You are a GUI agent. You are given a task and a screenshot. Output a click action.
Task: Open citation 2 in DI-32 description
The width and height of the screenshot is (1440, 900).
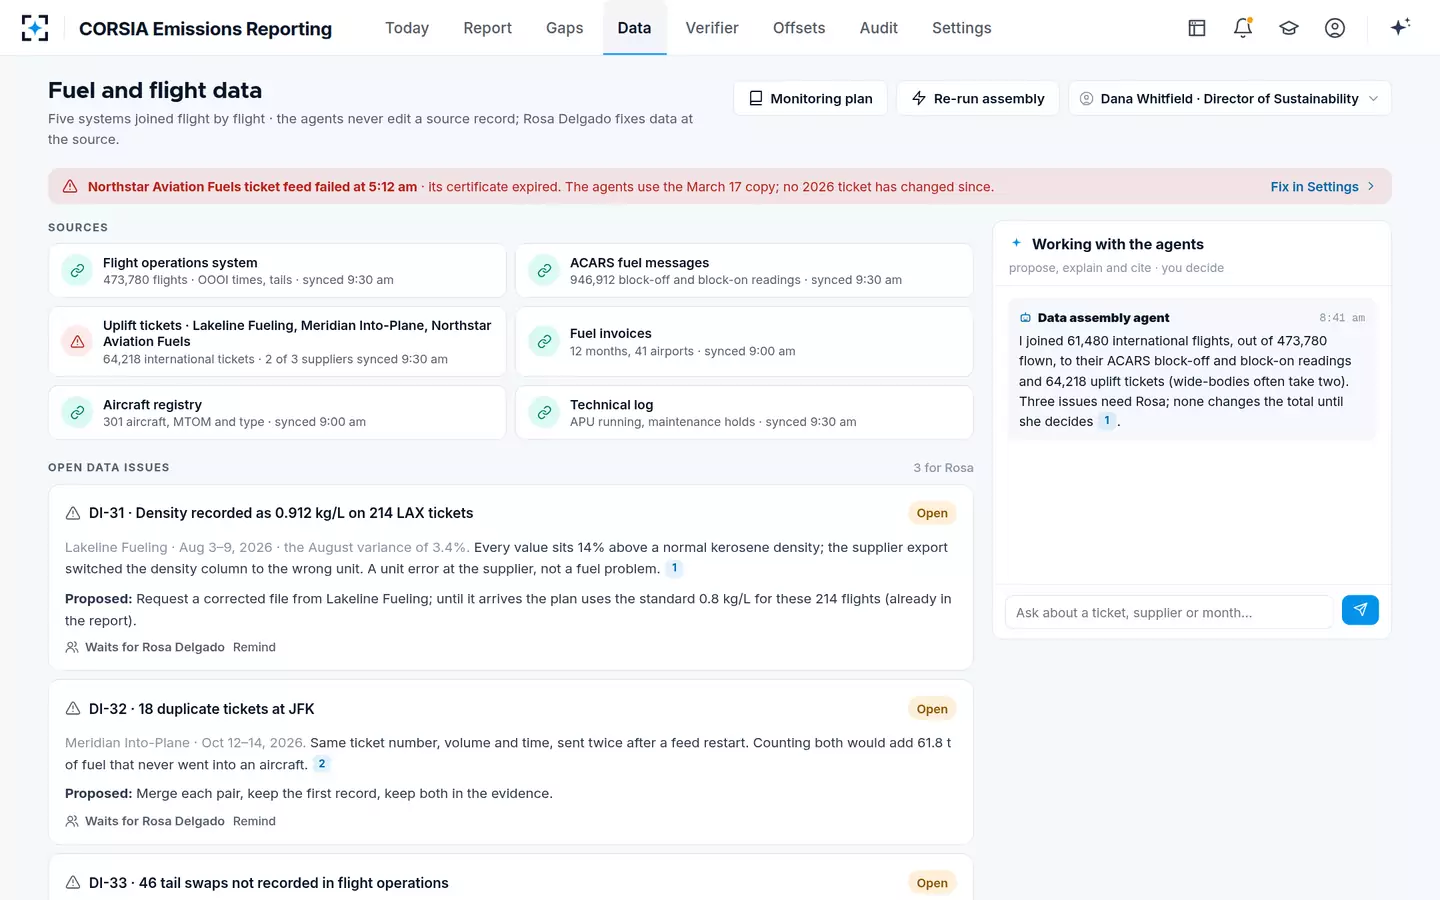point(322,764)
